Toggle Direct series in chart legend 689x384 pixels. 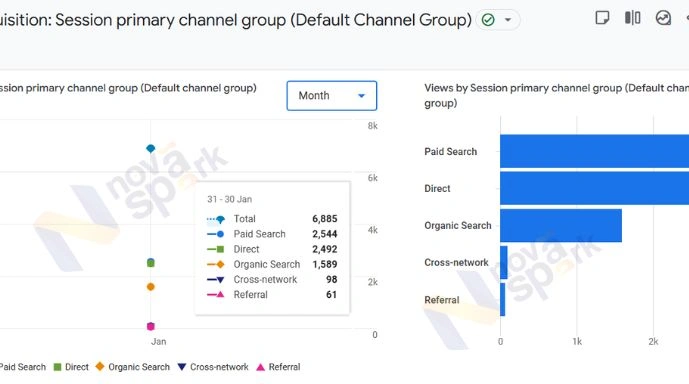click(x=71, y=367)
